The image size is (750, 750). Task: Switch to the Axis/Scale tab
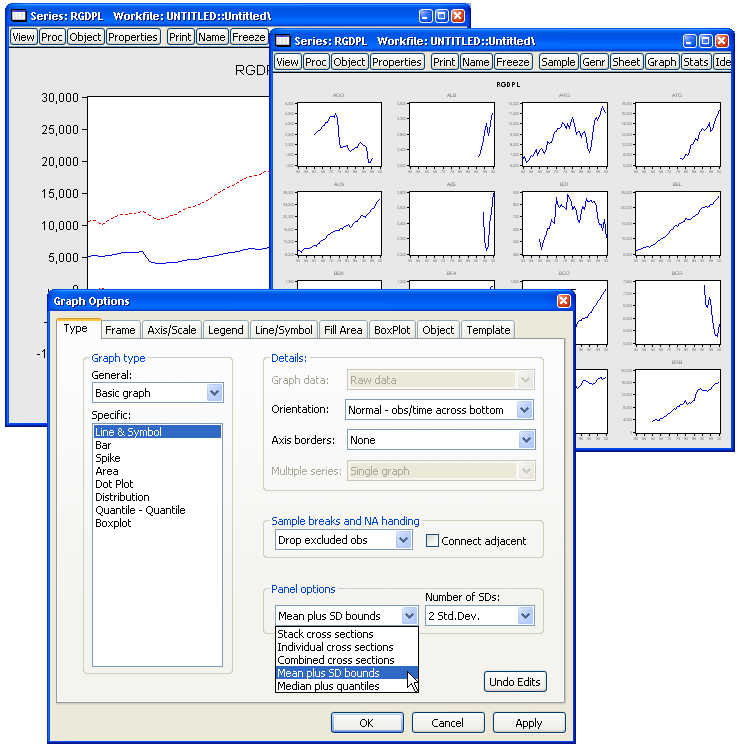coord(172,330)
